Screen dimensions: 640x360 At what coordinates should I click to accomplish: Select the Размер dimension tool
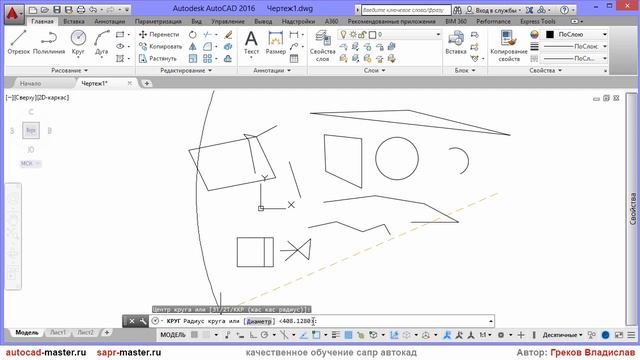tap(276, 42)
